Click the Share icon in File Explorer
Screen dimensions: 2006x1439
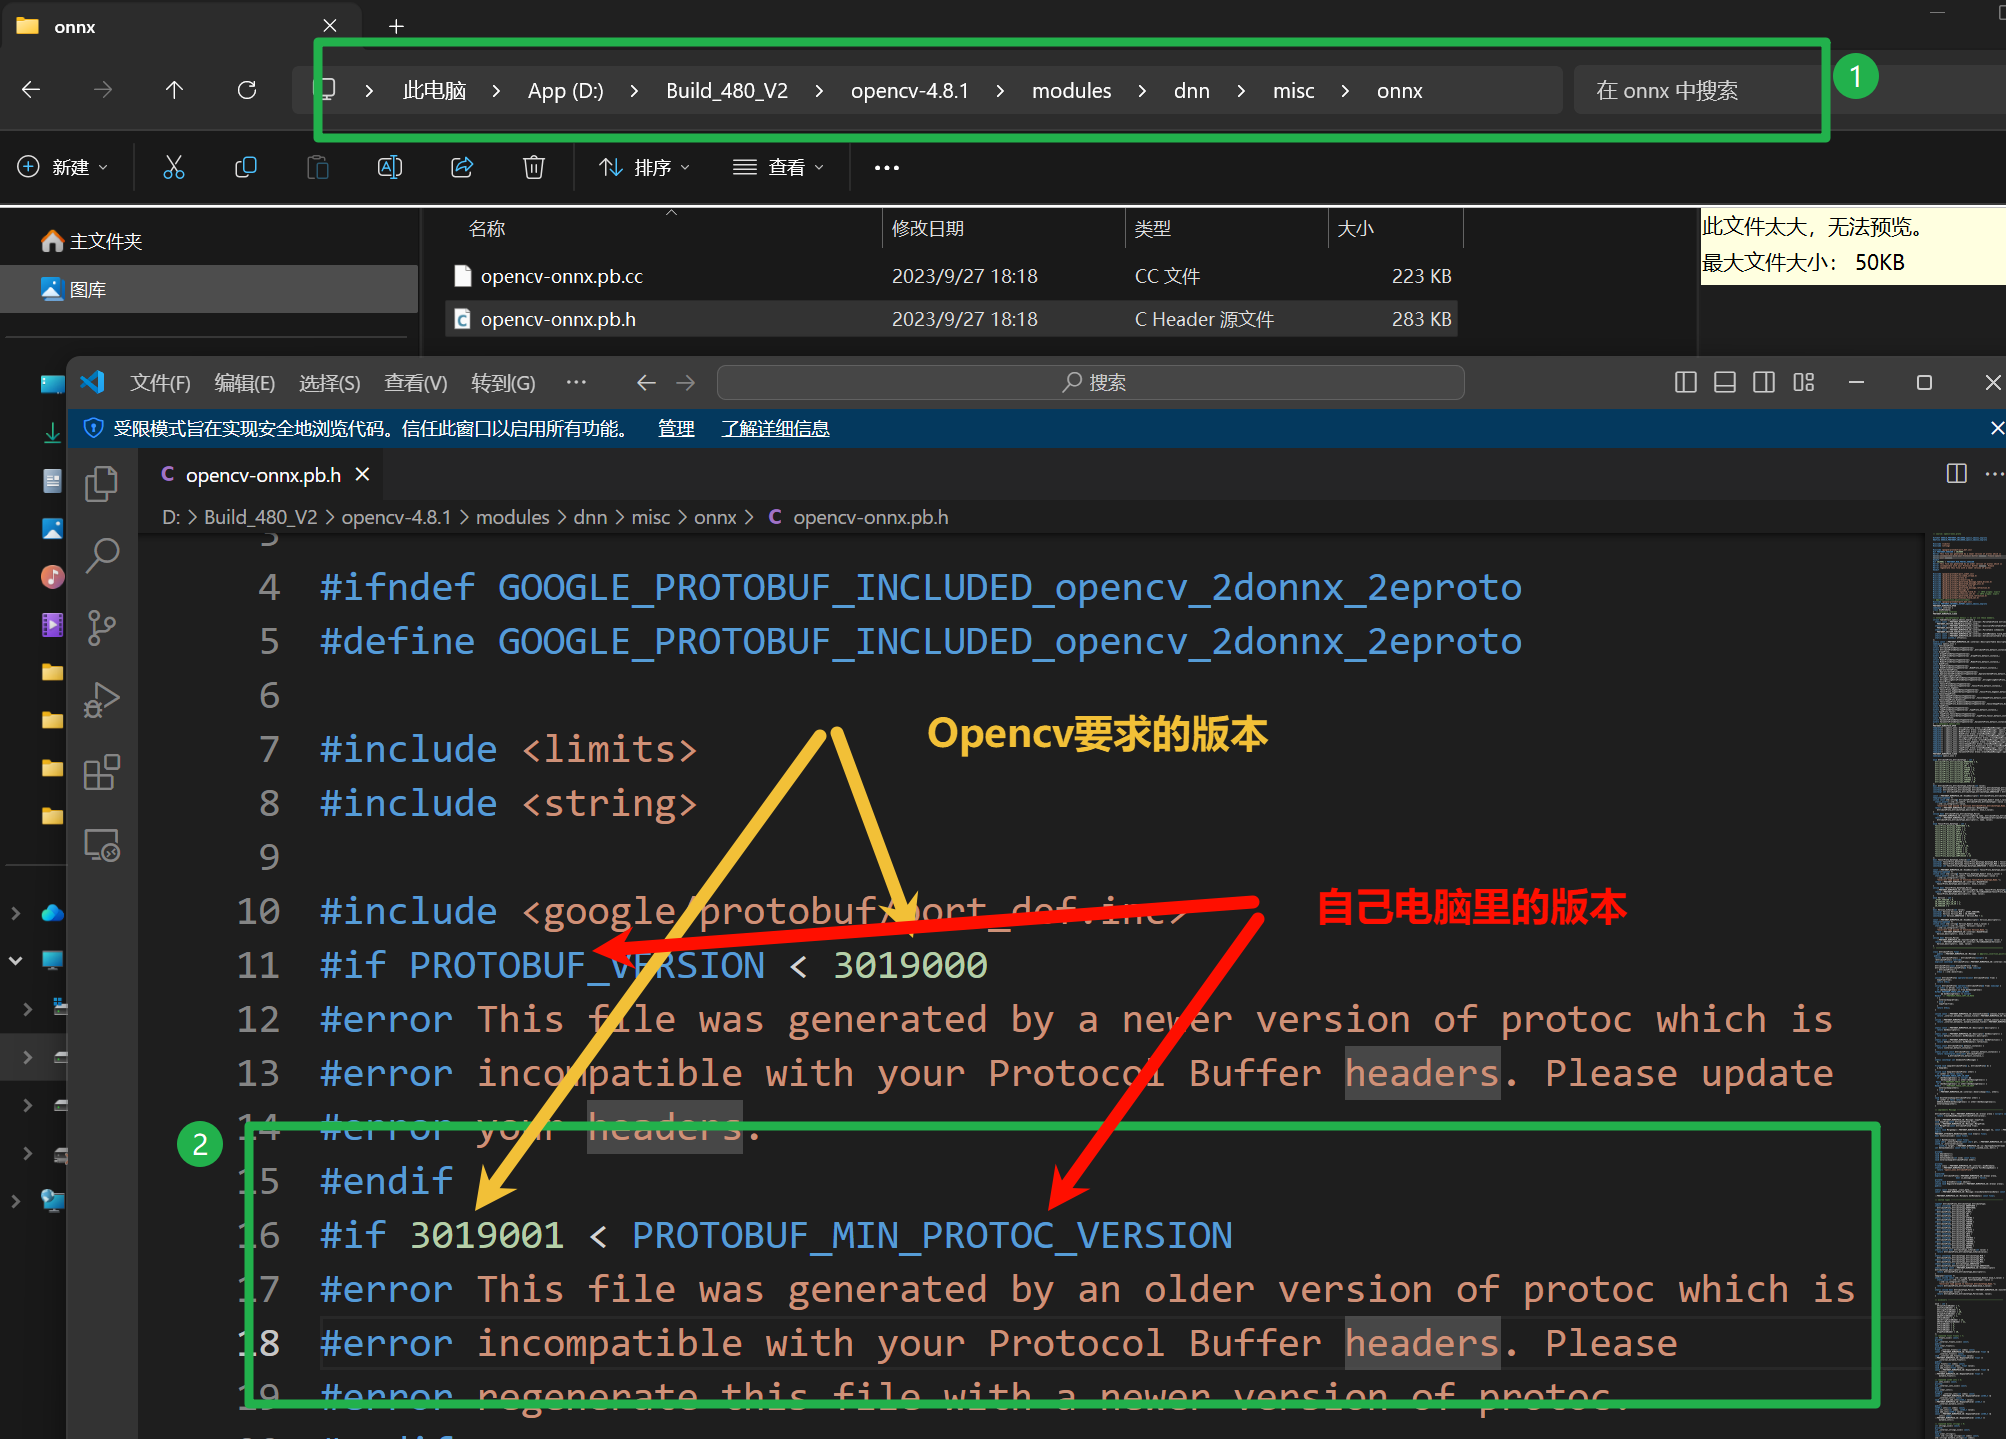pos(462,166)
